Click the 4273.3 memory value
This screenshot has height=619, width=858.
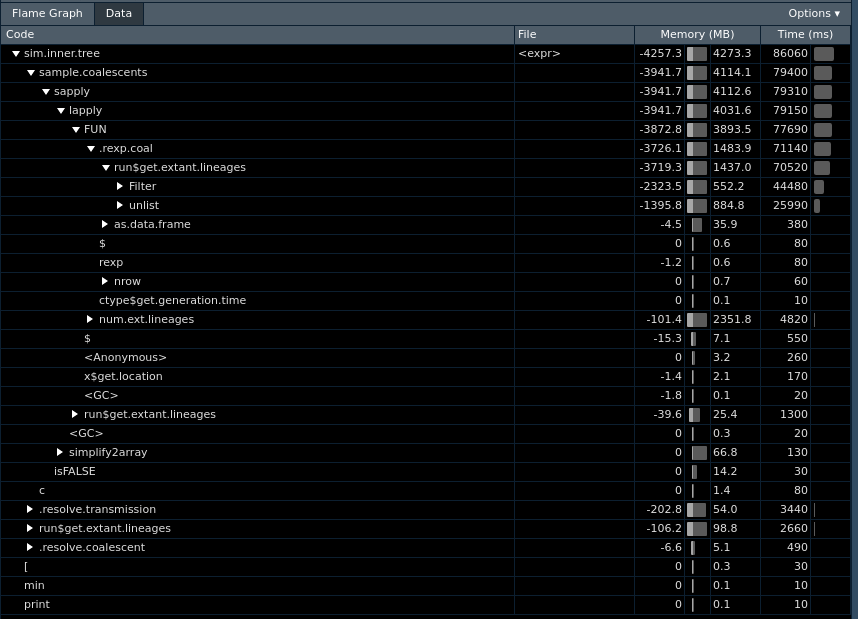click(x=732, y=54)
